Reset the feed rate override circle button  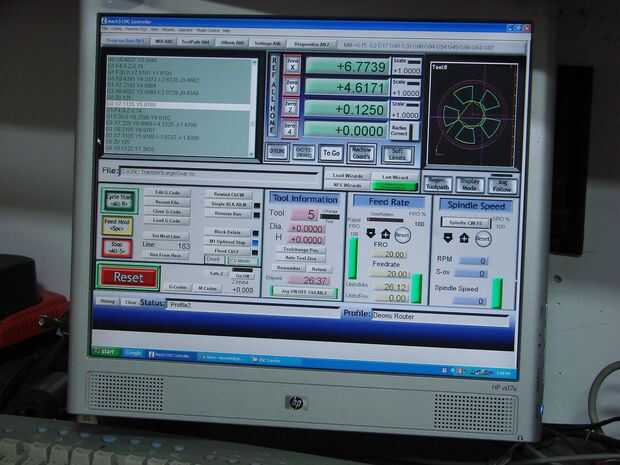[402, 235]
